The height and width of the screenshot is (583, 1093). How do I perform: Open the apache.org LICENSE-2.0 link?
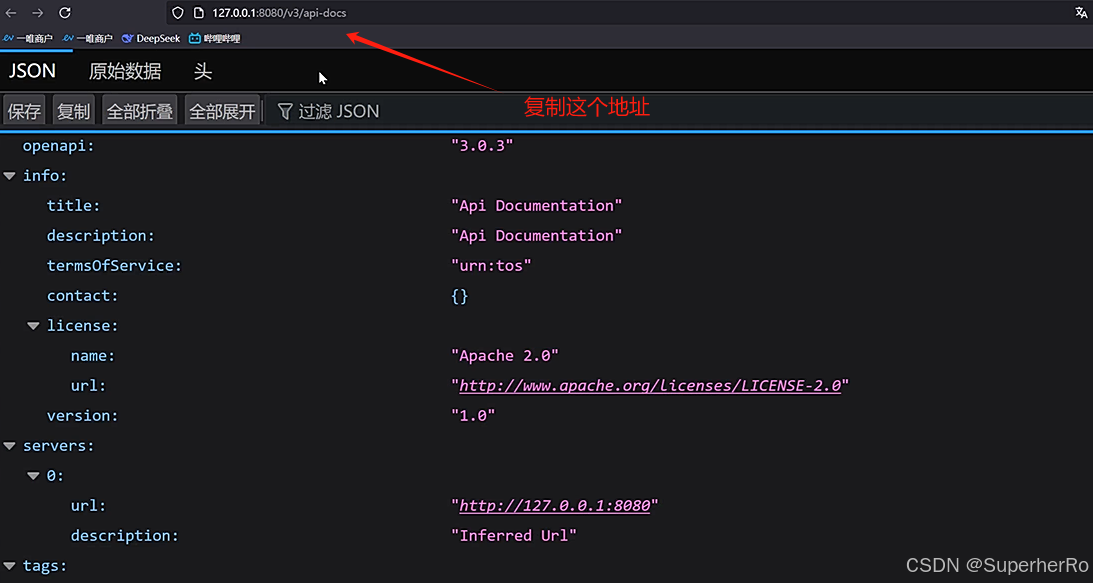coord(650,386)
